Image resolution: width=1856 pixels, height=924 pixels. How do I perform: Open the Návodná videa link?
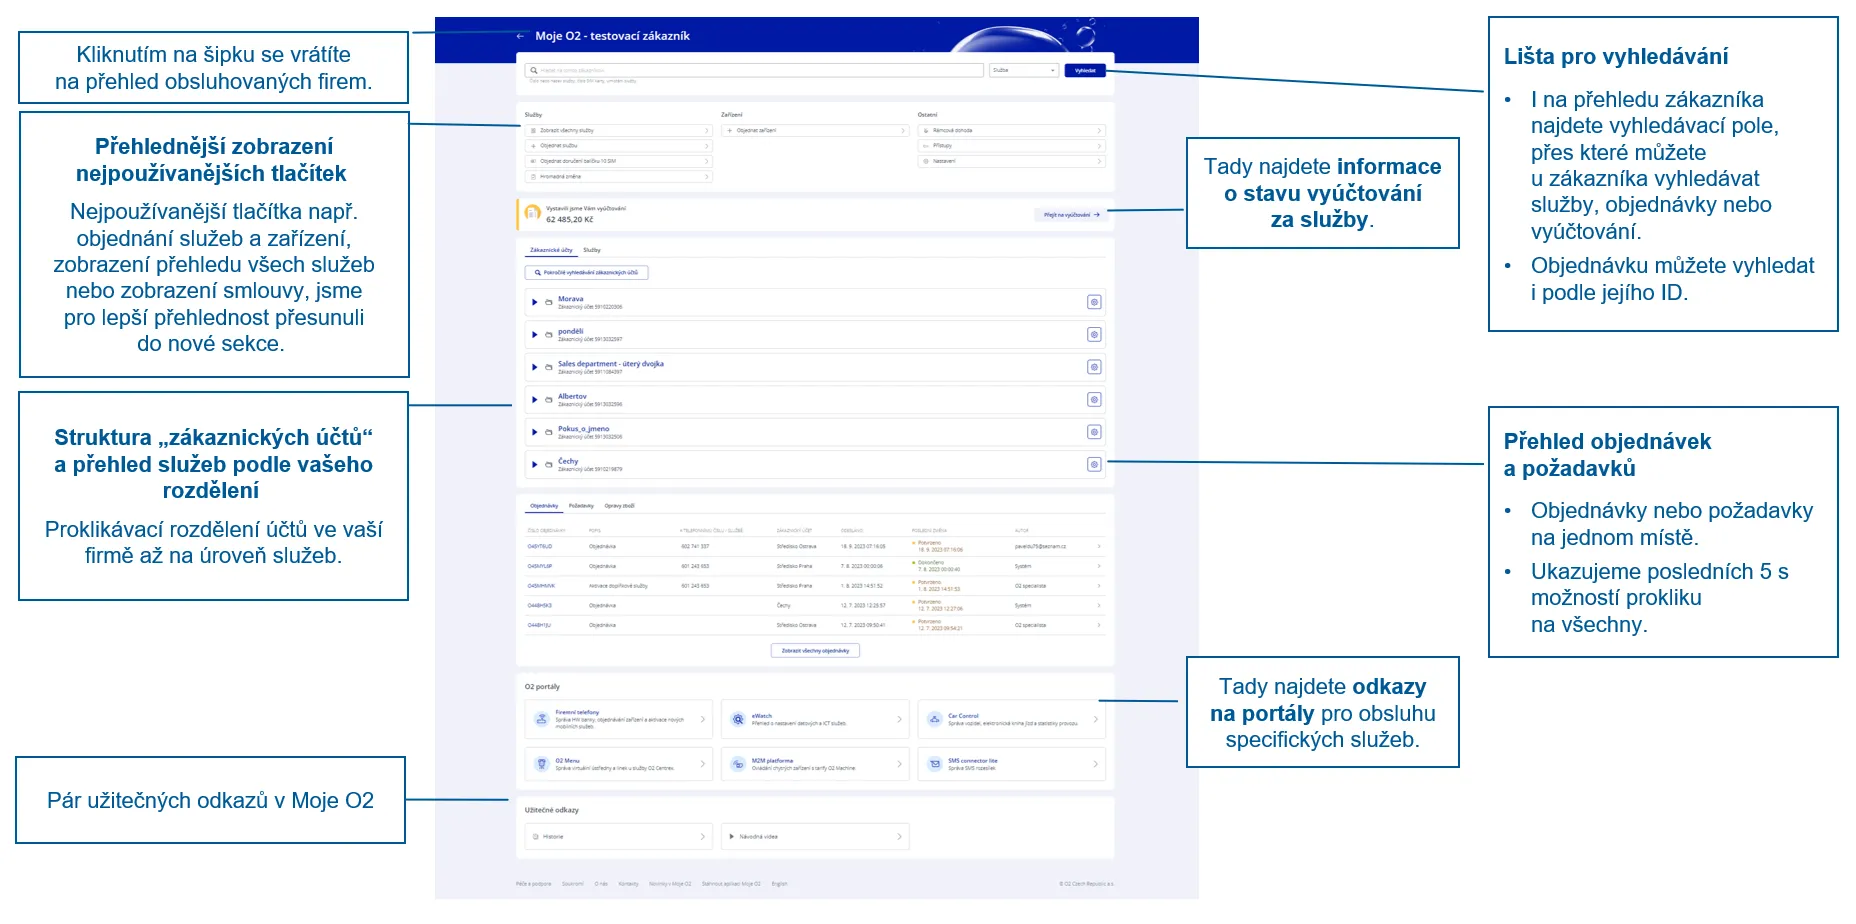[x=815, y=837]
